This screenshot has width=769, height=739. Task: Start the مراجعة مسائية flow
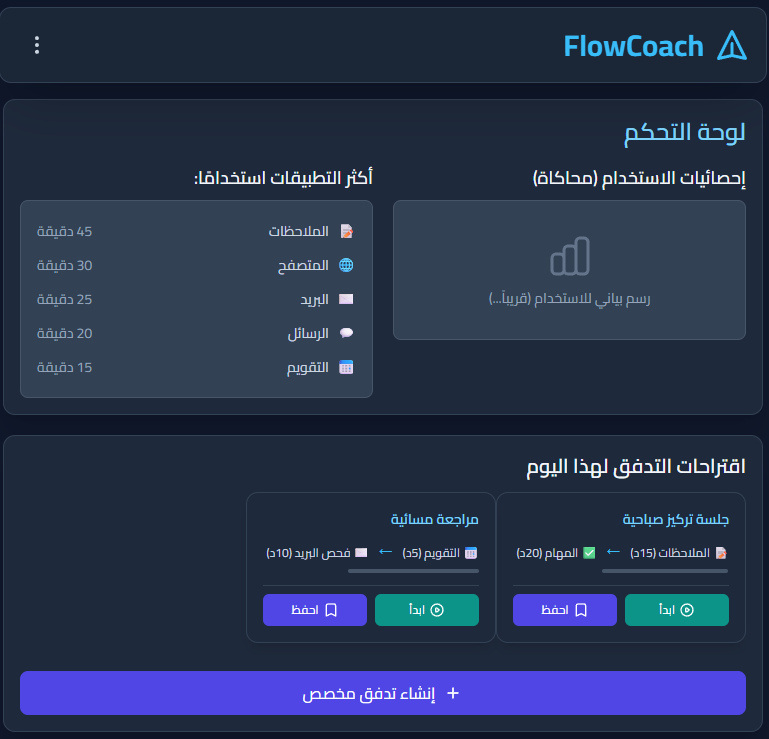tap(427, 610)
